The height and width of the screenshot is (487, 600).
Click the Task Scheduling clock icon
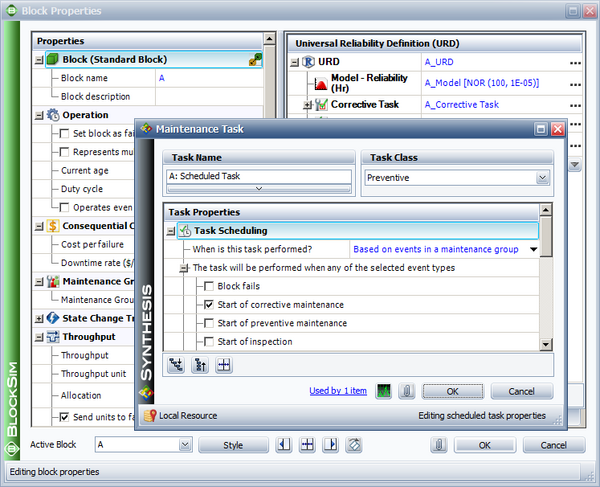(x=185, y=231)
